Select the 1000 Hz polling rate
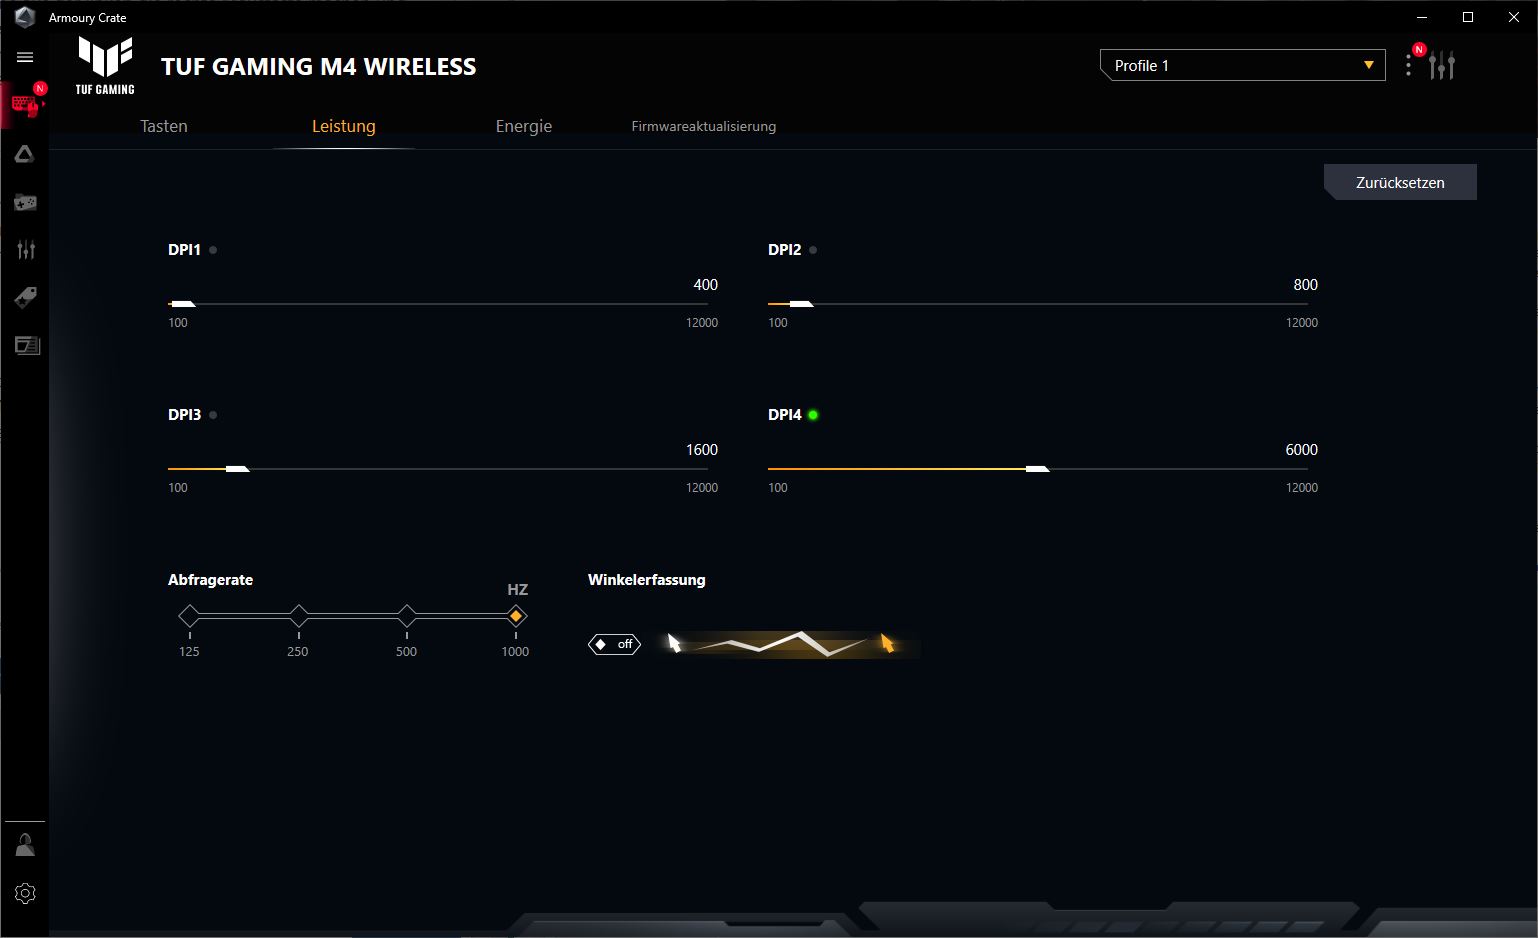Viewport: 1538px width, 938px height. tap(516, 616)
